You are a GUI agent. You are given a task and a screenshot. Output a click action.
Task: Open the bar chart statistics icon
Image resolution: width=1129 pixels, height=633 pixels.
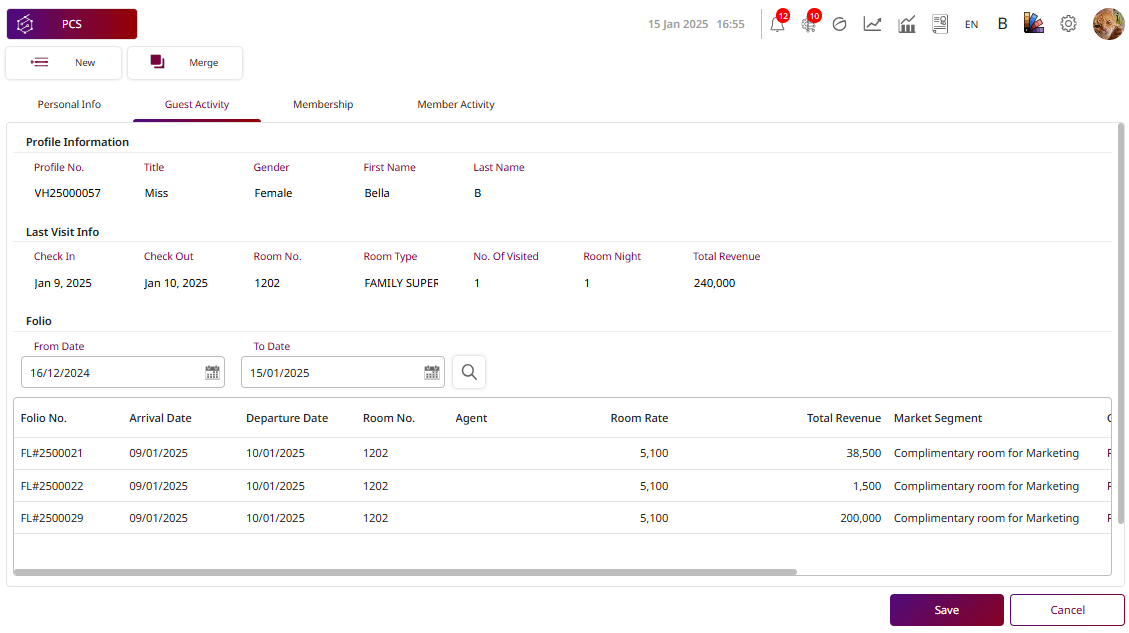907,24
